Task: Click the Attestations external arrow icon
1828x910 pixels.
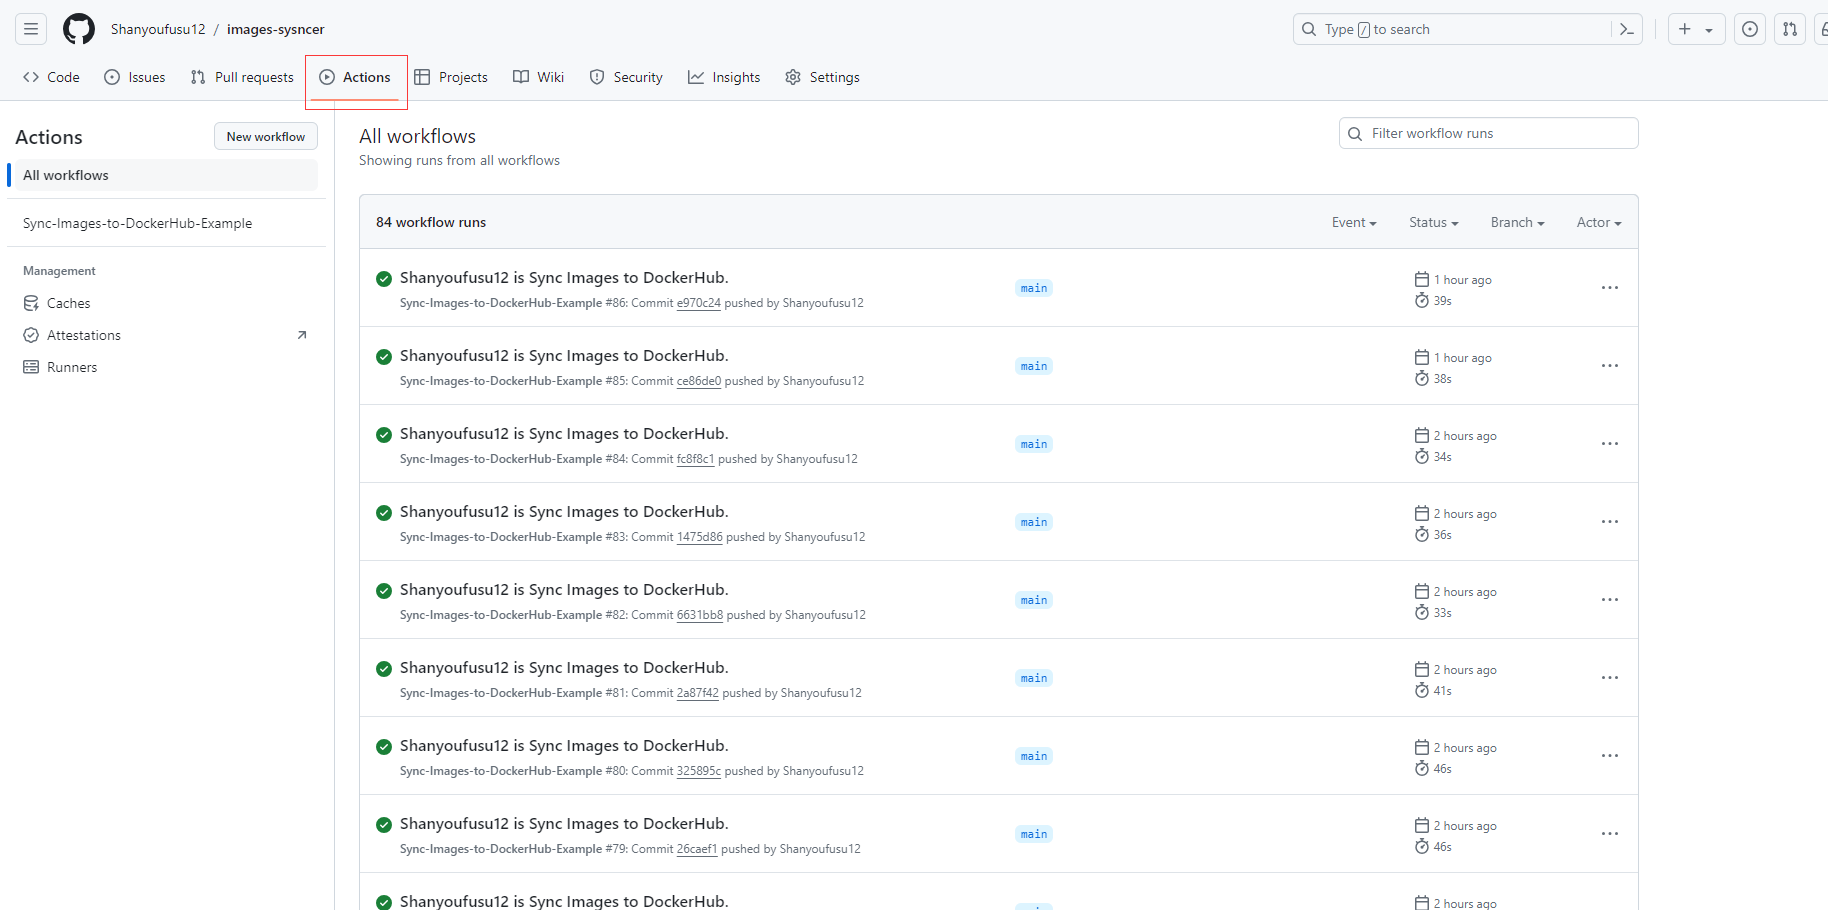Action: tap(302, 335)
